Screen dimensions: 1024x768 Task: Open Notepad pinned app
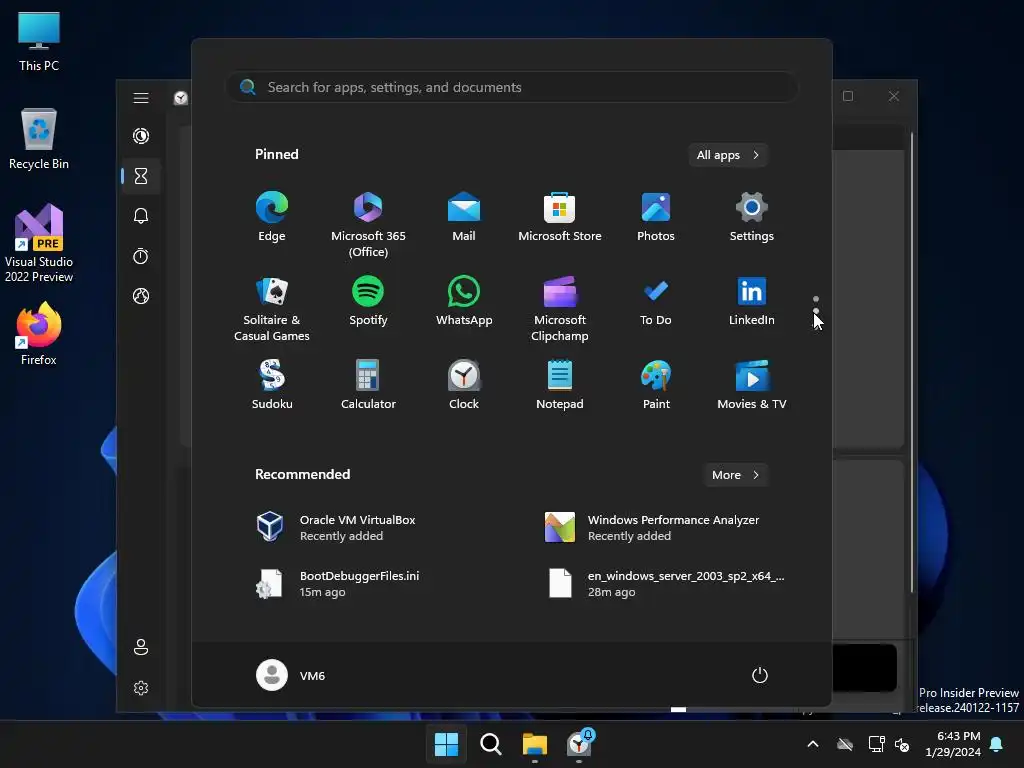pos(560,385)
